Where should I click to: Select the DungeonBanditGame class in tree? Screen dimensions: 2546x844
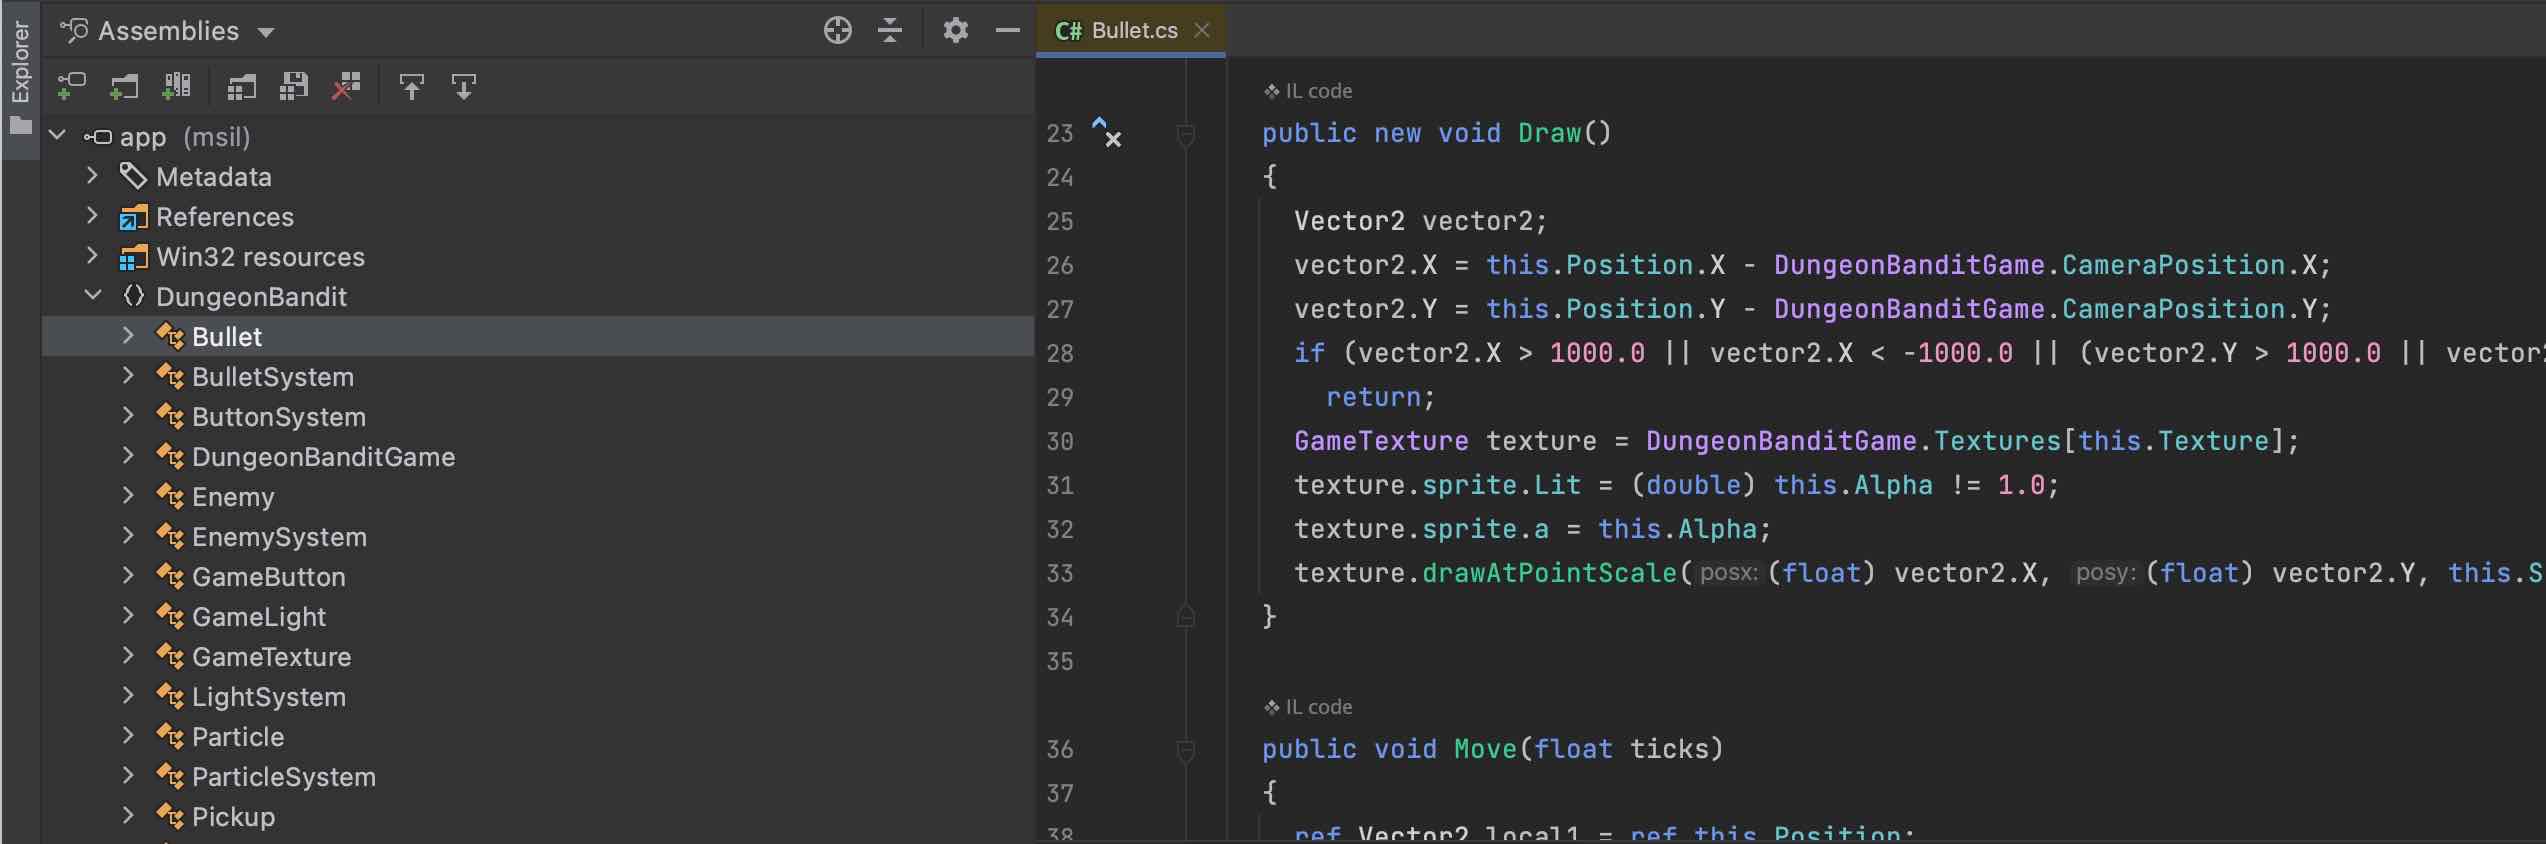tap(322, 457)
